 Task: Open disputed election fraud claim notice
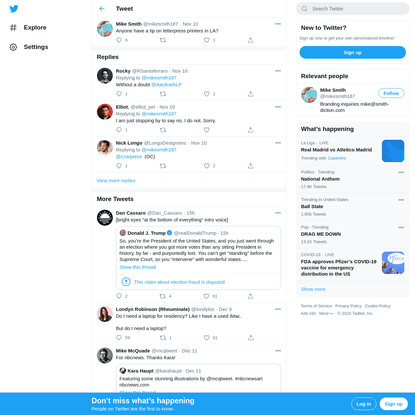(x=179, y=282)
